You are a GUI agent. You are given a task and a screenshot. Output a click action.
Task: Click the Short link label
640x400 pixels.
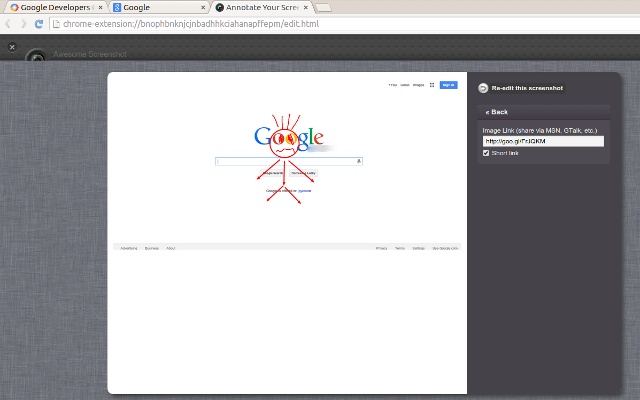(x=505, y=153)
